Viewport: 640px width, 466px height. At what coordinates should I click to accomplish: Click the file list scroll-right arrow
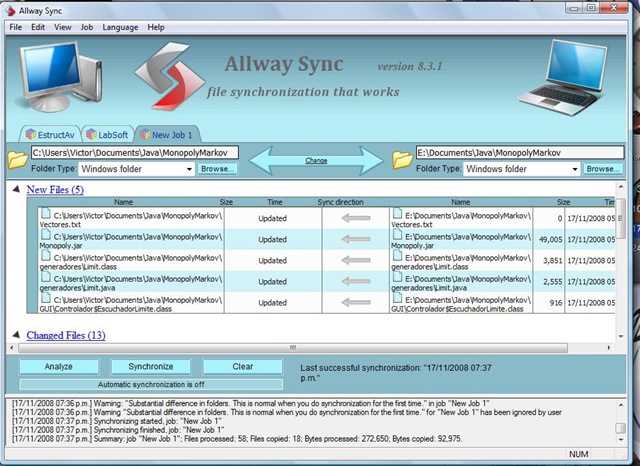[x=609, y=348]
